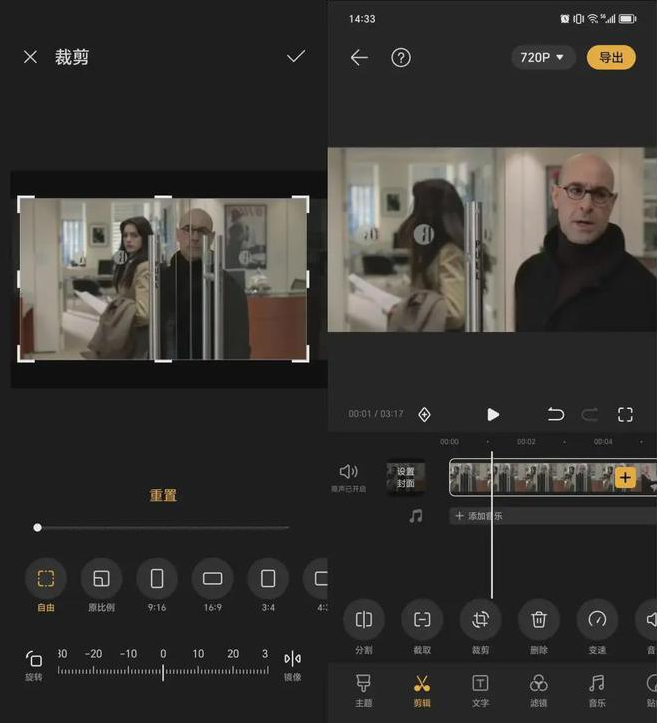Viewport: 657px width, 724px height.
Task: Tap the 旋转 rotate icon
Action: click(34, 659)
